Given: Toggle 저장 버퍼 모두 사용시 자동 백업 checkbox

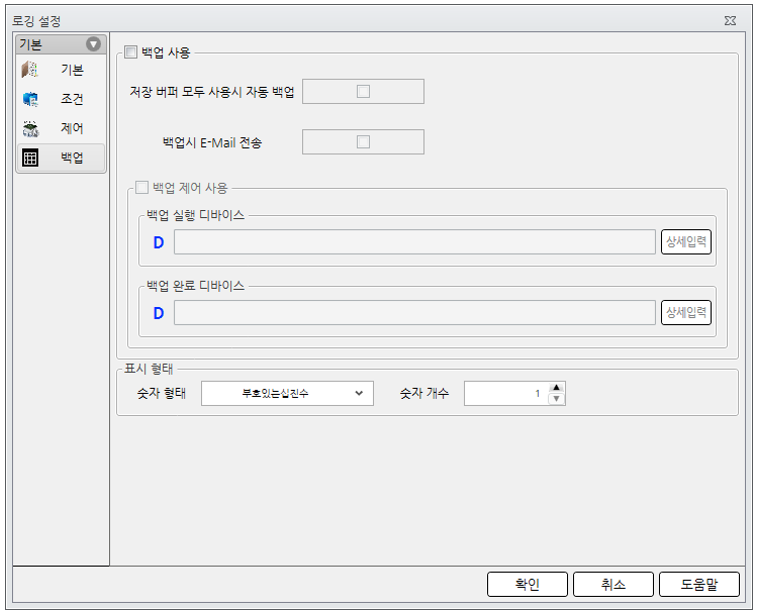Looking at the screenshot, I should 363,91.
